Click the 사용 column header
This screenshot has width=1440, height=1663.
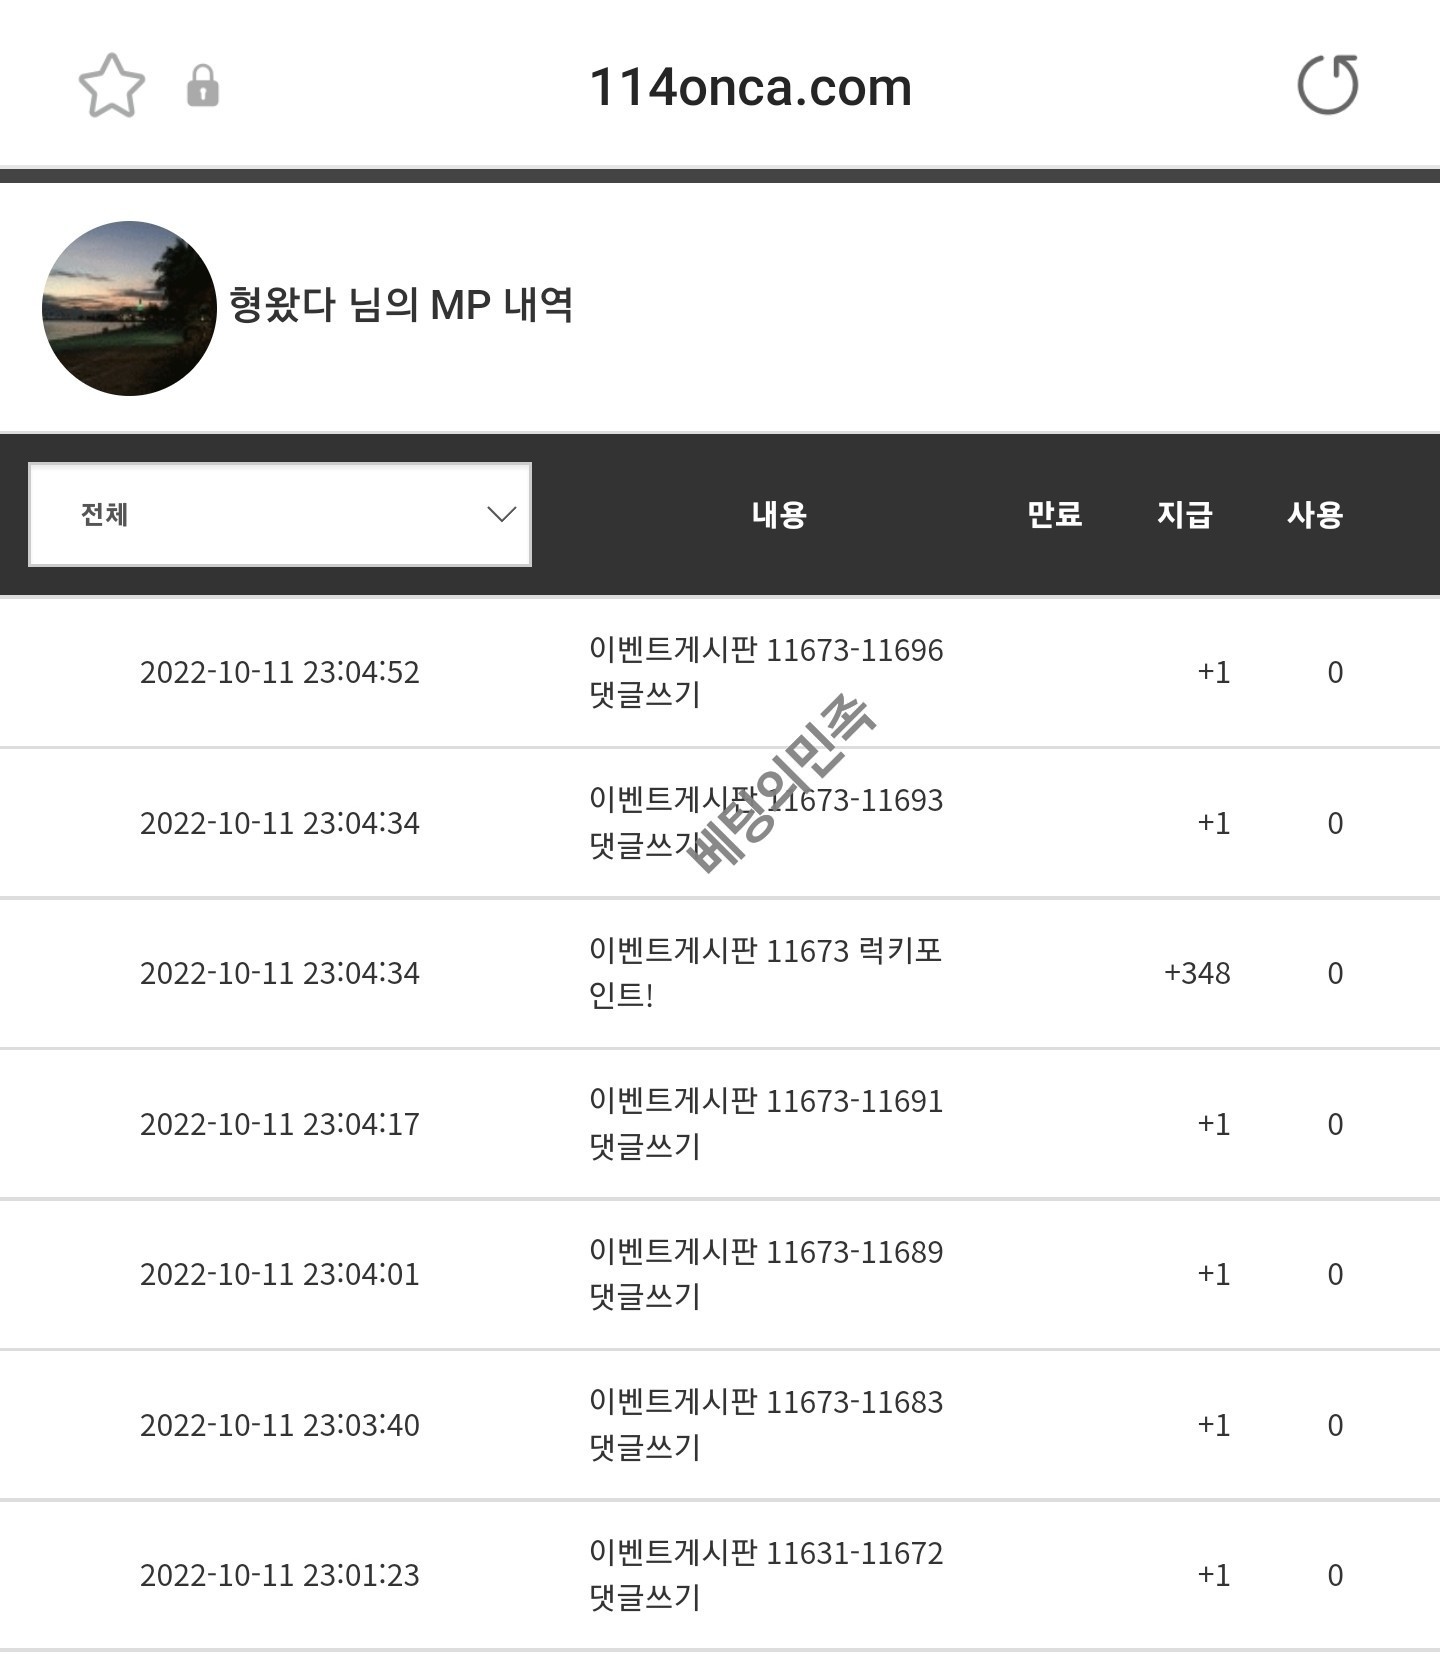1314,514
